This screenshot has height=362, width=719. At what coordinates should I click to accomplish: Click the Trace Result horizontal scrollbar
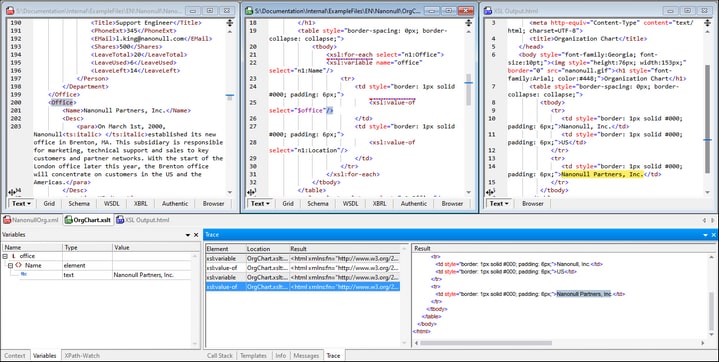tap(486, 343)
